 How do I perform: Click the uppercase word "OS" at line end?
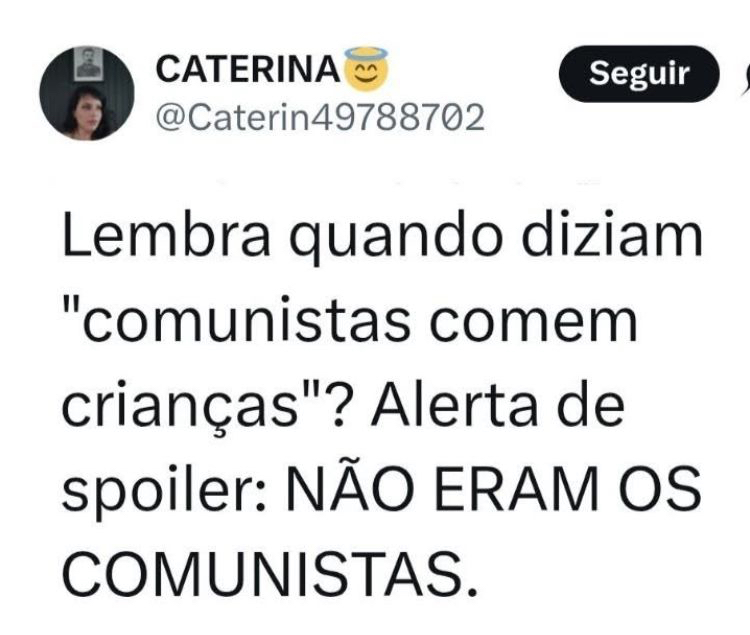pyautogui.click(x=660, y=491)
